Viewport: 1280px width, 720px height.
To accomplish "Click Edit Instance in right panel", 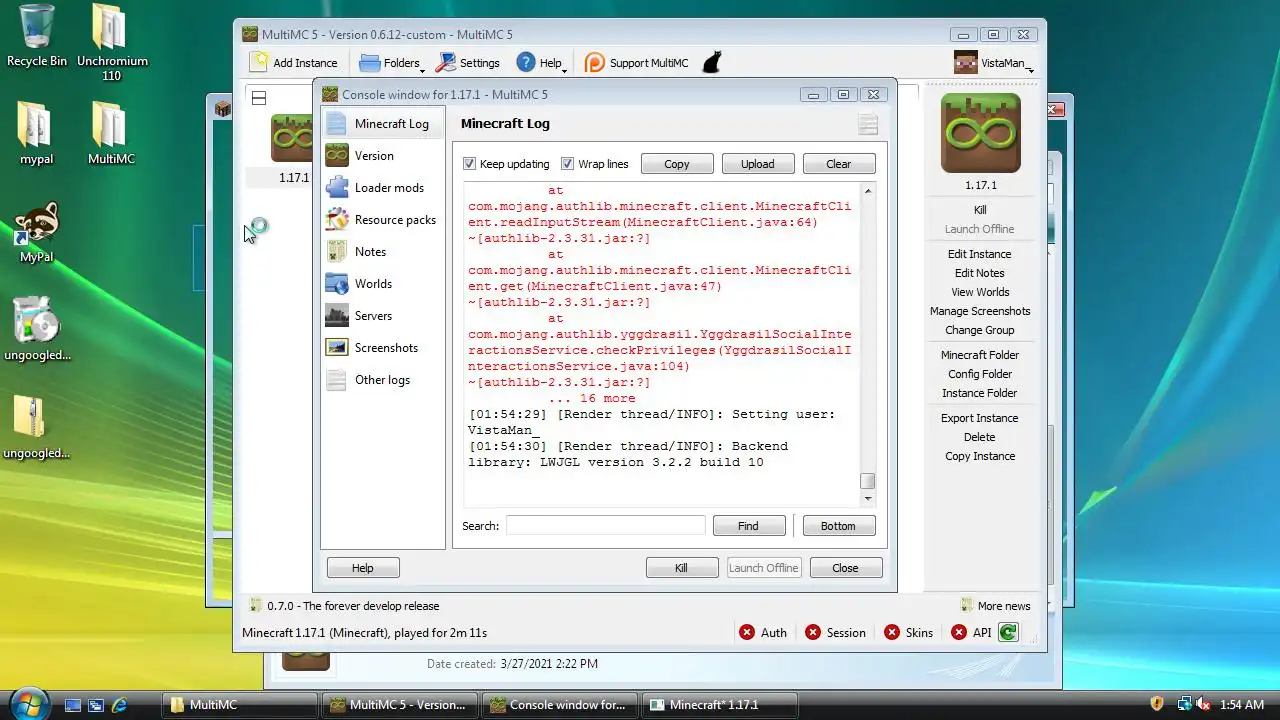I will coord(980,254).
